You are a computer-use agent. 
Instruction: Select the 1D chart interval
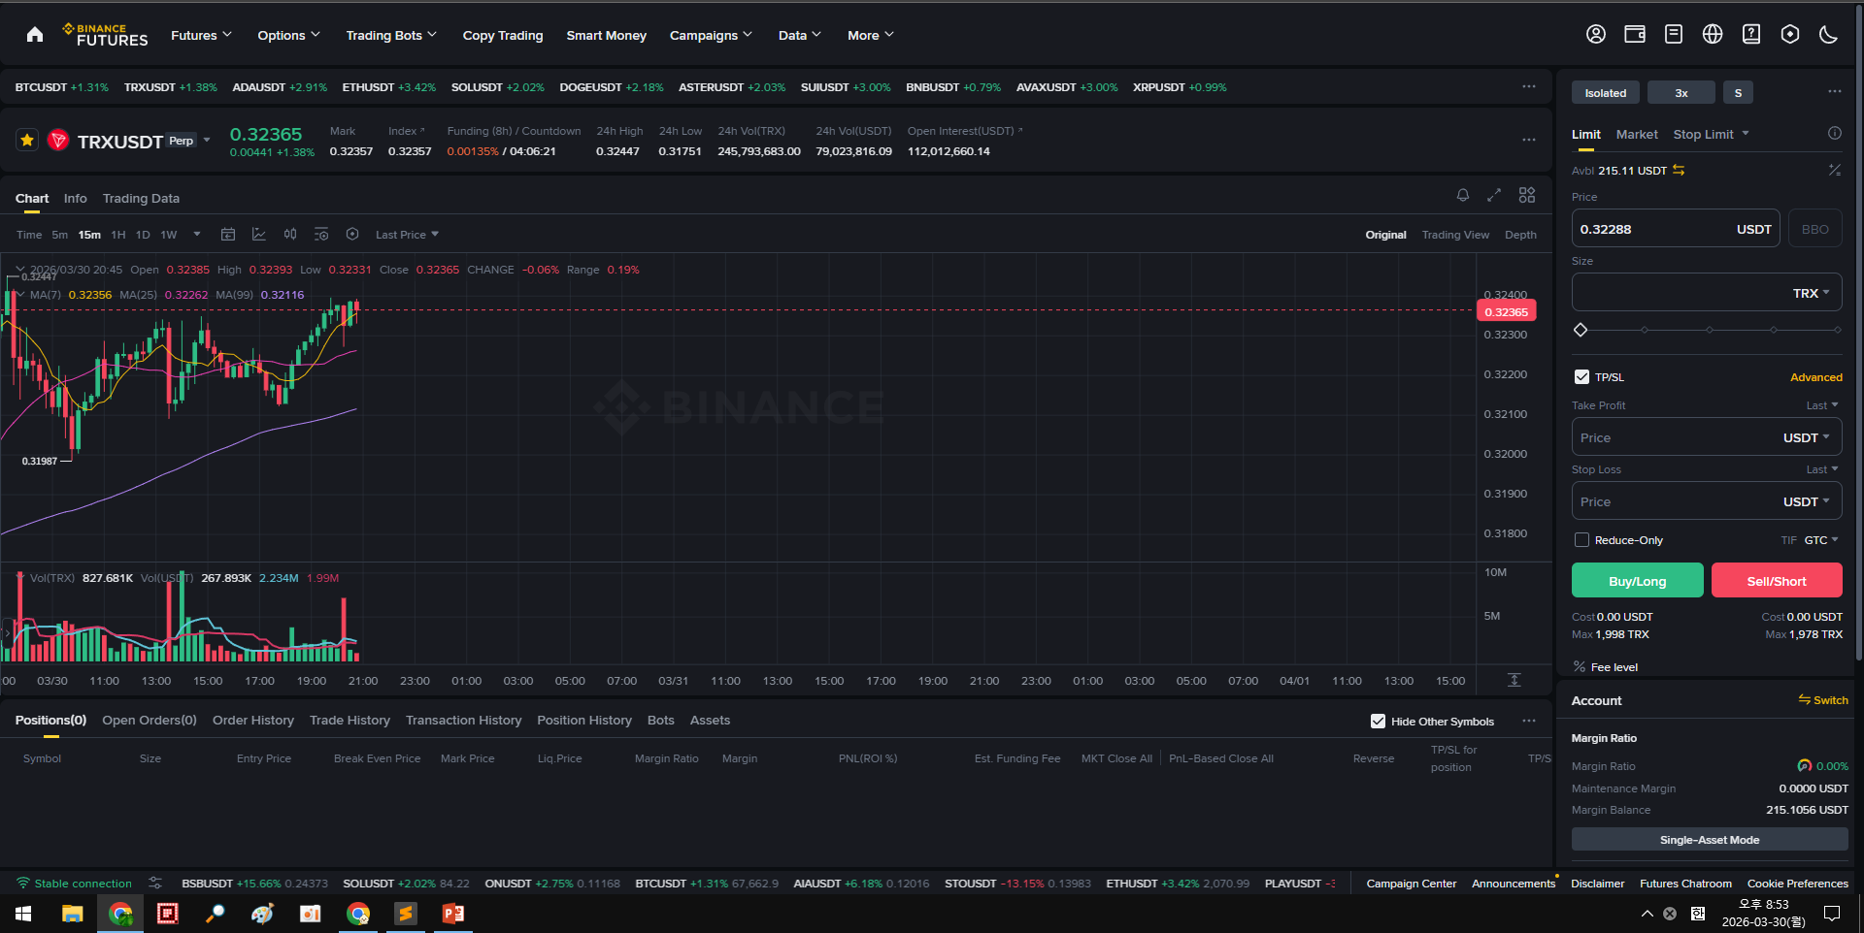[143, 235]
